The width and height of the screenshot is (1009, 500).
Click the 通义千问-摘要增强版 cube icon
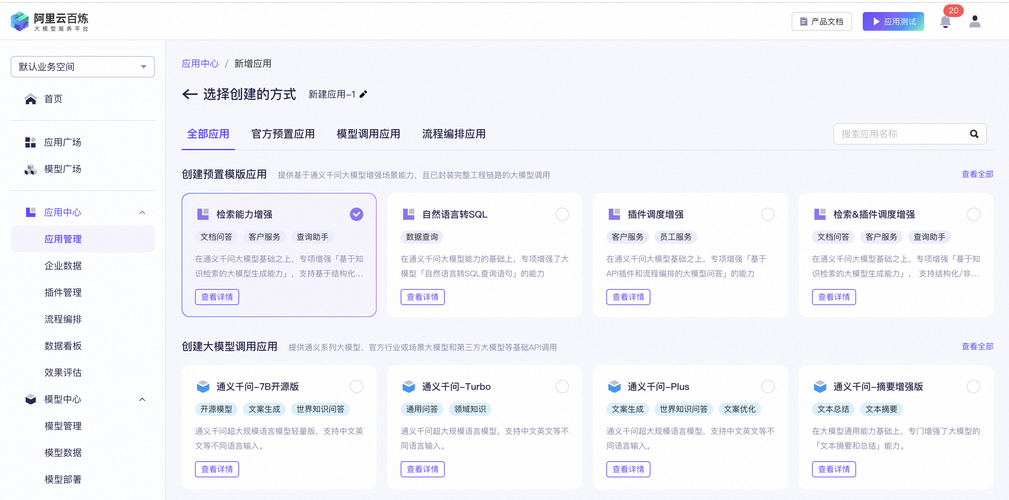point(820,387)
